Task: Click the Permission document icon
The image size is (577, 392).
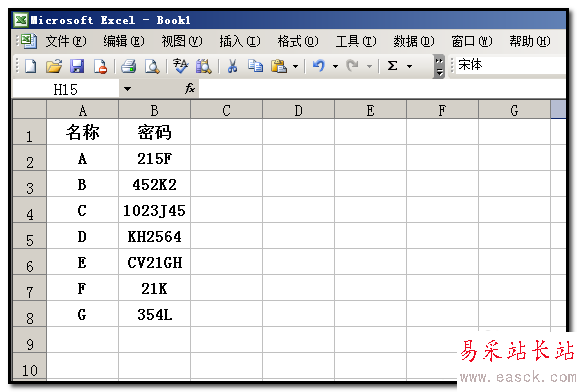Action: (x=100, y=67)
